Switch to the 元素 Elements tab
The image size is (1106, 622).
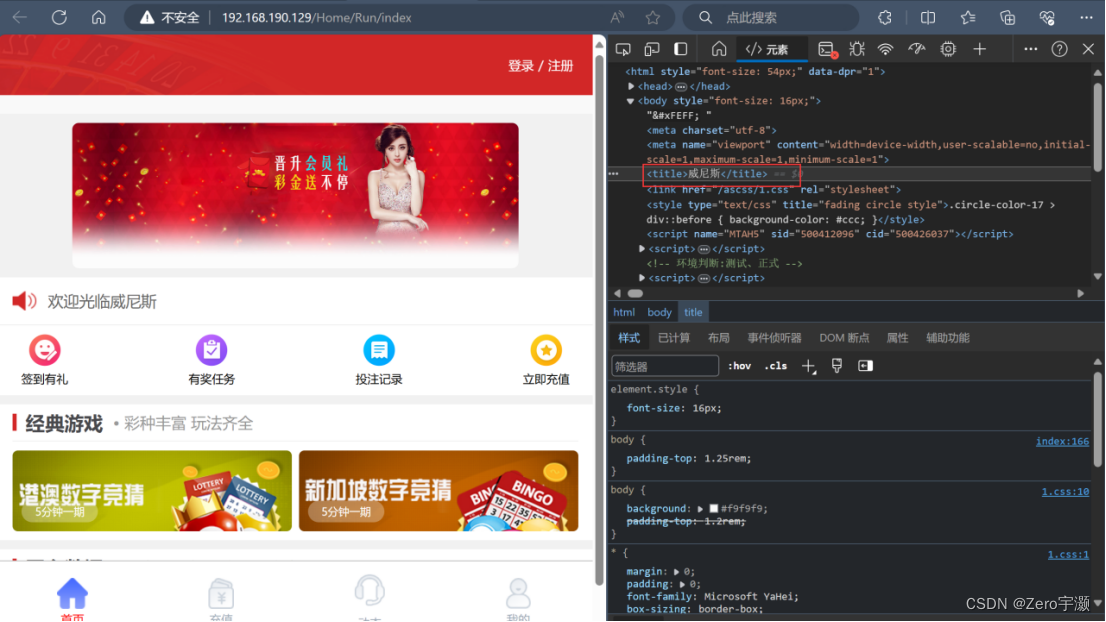[767, 49]
